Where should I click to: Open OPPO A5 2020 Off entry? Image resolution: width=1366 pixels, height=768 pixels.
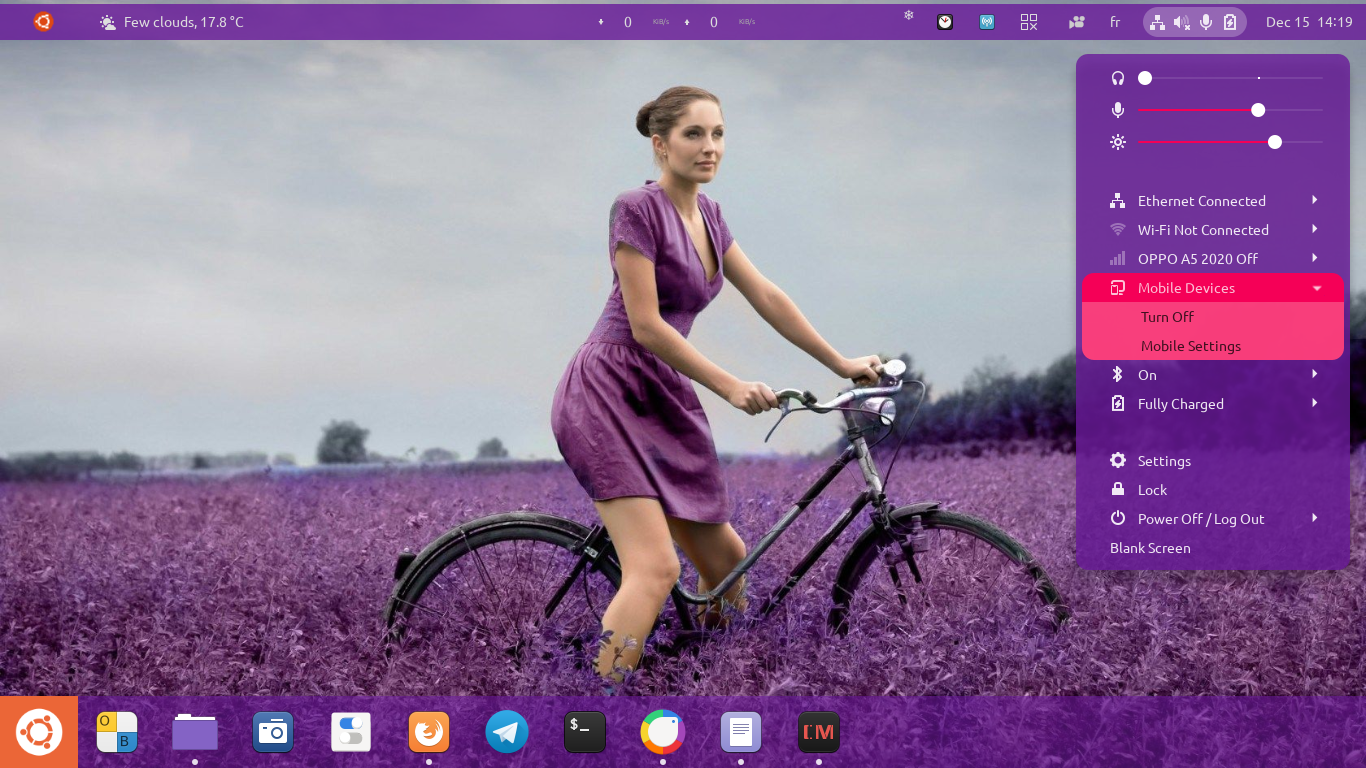click(x=1213, y=259)
